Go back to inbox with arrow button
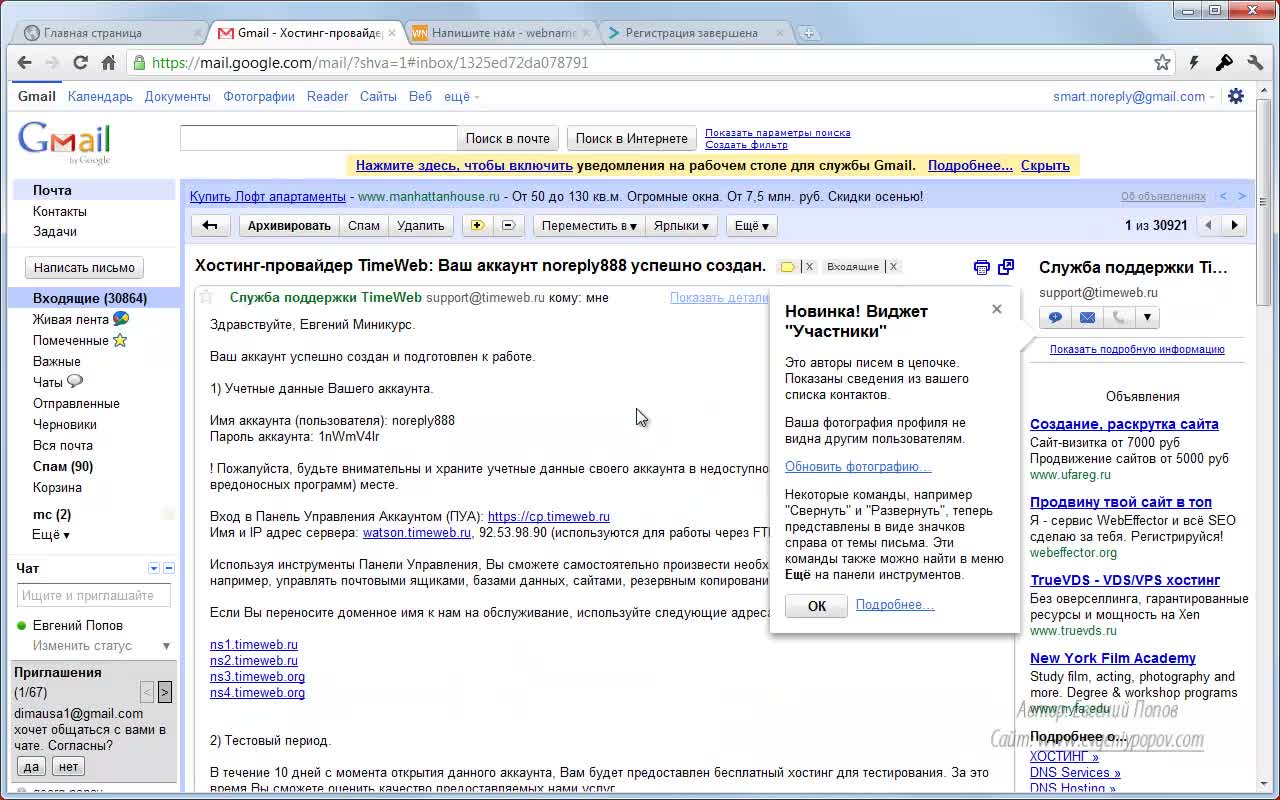 click(x=210, y=226)
